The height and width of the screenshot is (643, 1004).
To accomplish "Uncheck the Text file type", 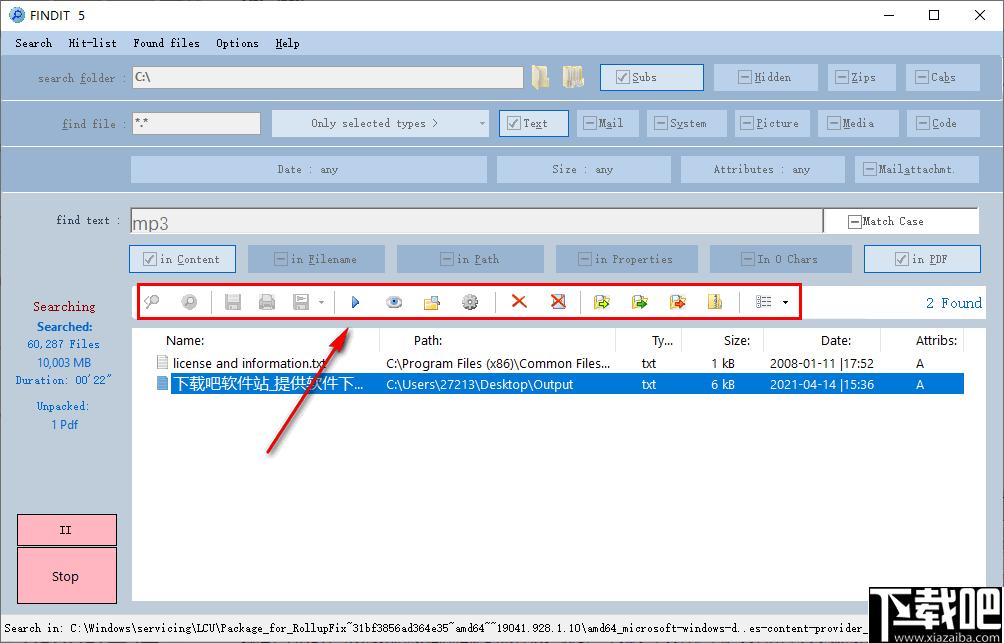I will (534, 124).
